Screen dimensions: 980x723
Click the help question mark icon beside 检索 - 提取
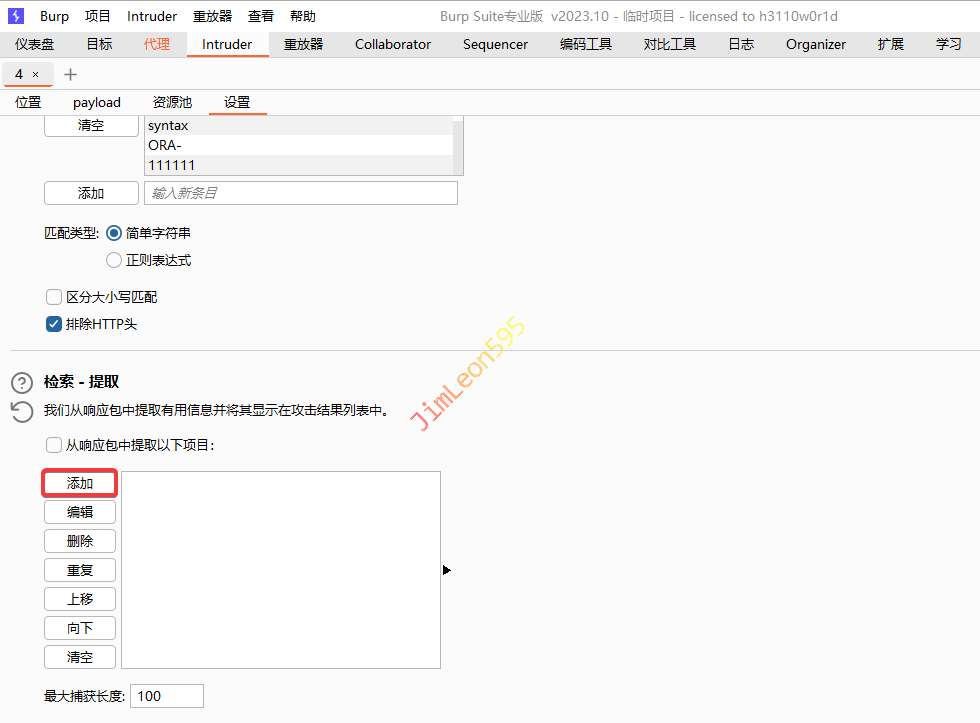point(22,383)
